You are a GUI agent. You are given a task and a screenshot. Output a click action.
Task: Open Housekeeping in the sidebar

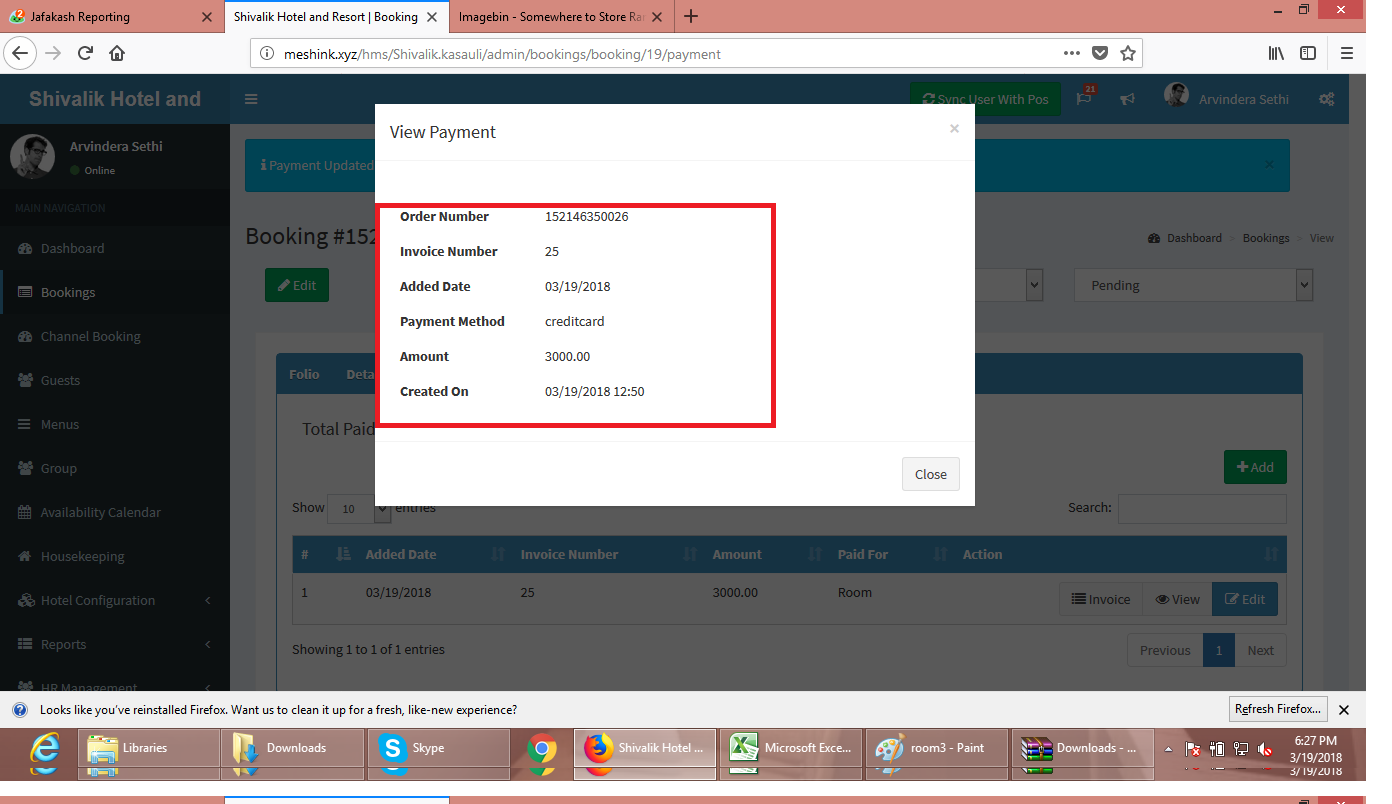tap(115, 556)
